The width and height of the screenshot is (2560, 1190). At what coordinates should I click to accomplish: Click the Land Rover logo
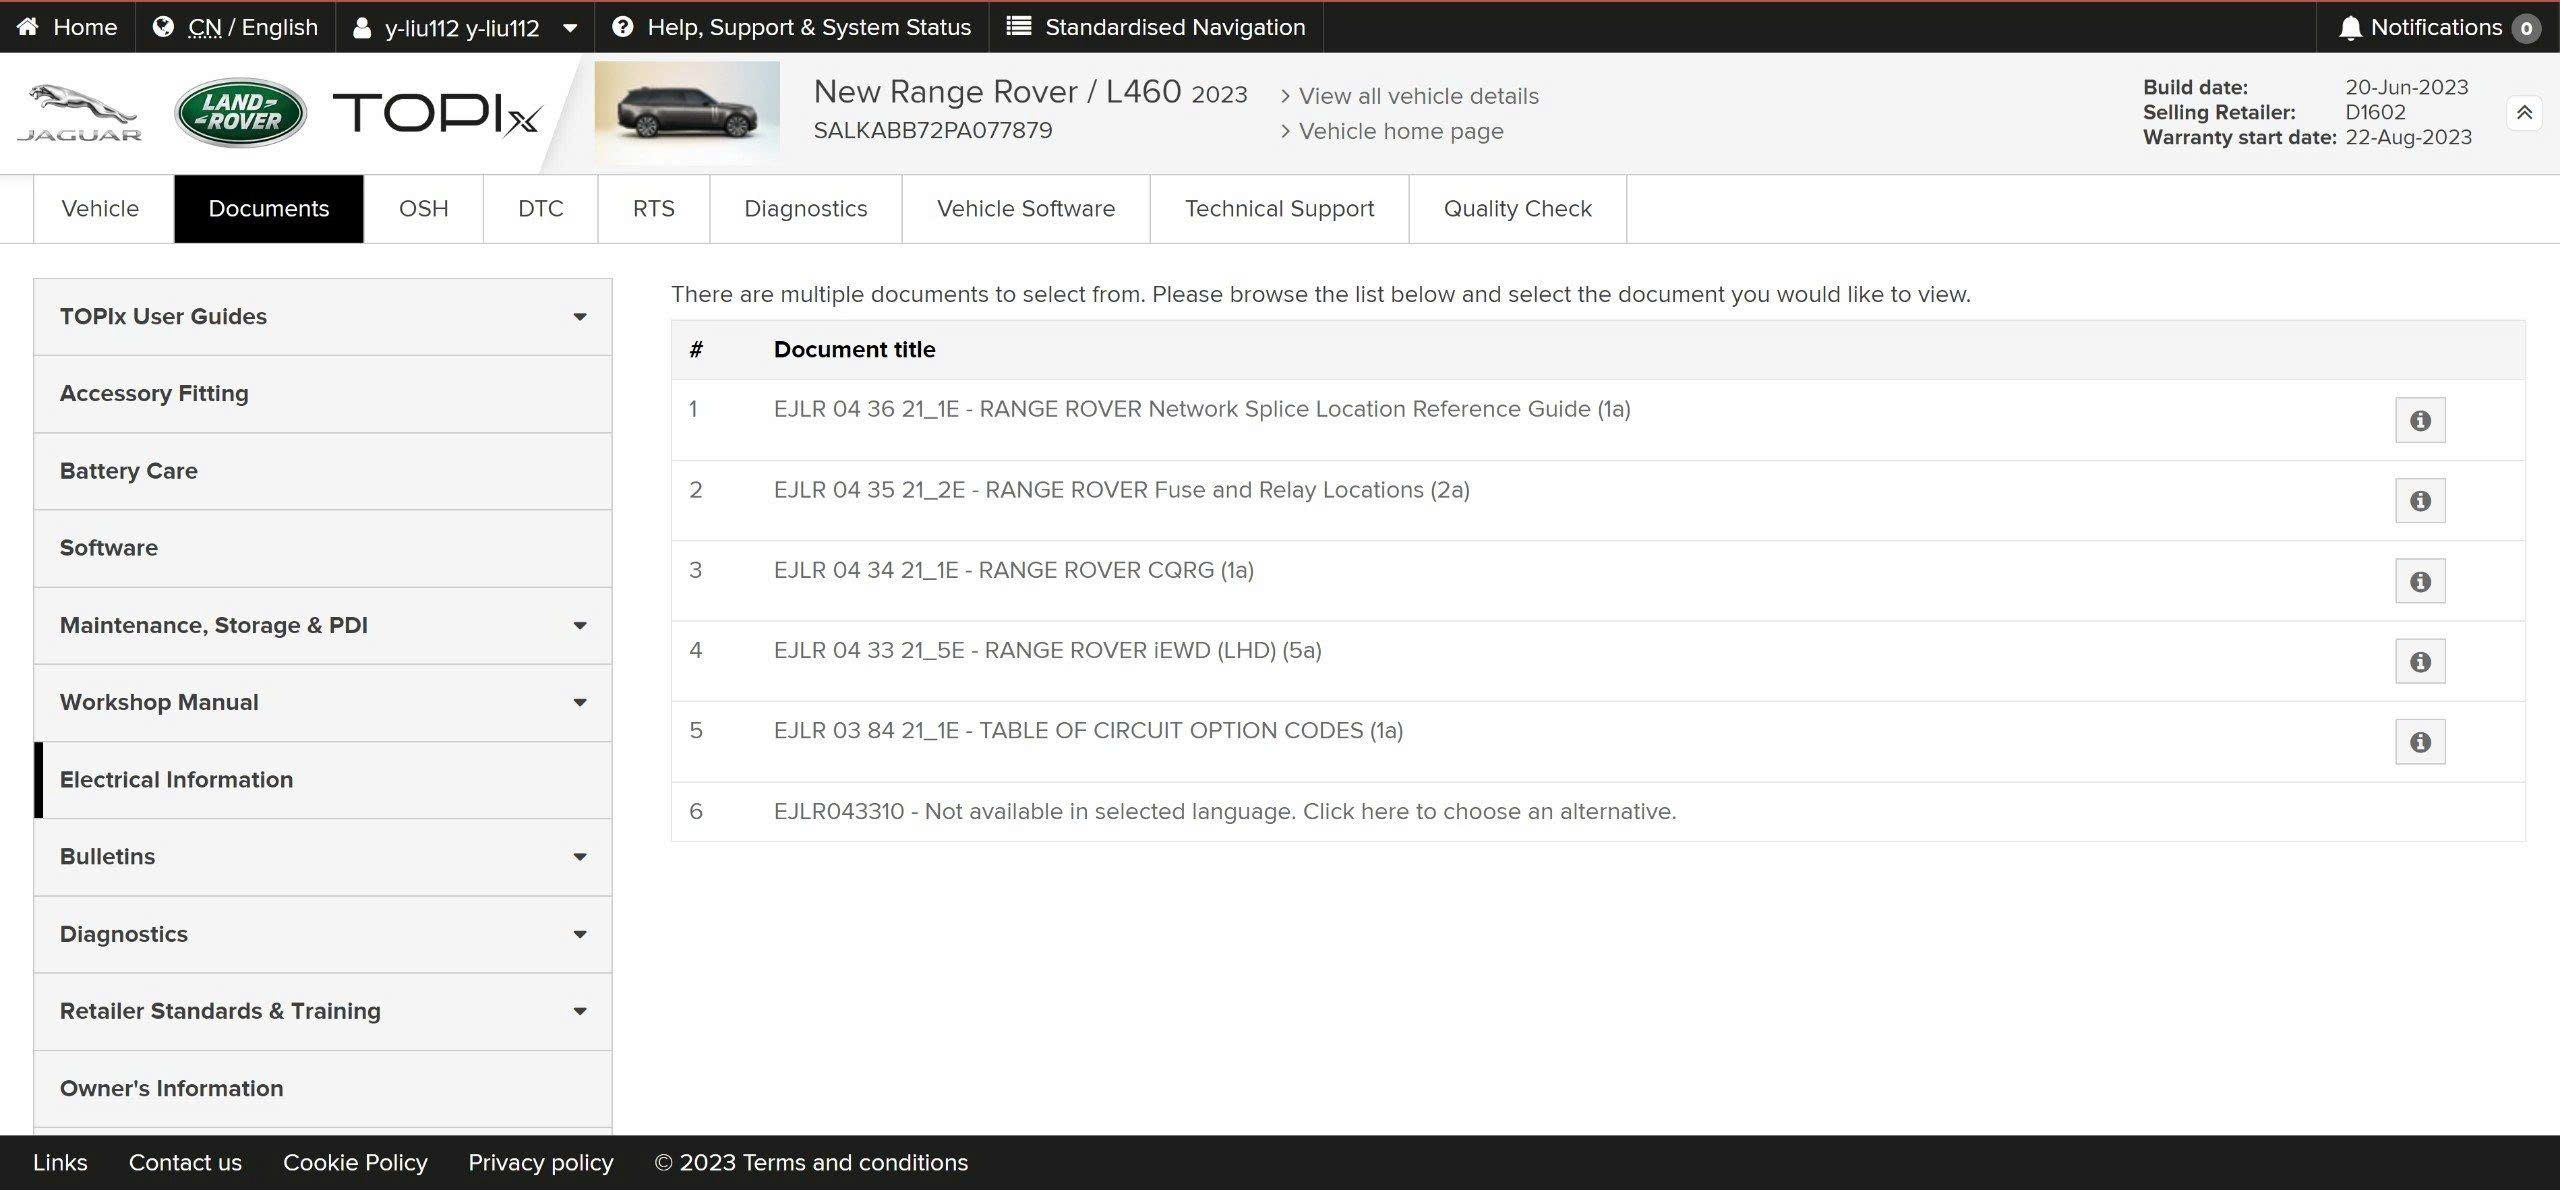pos(240,113)
